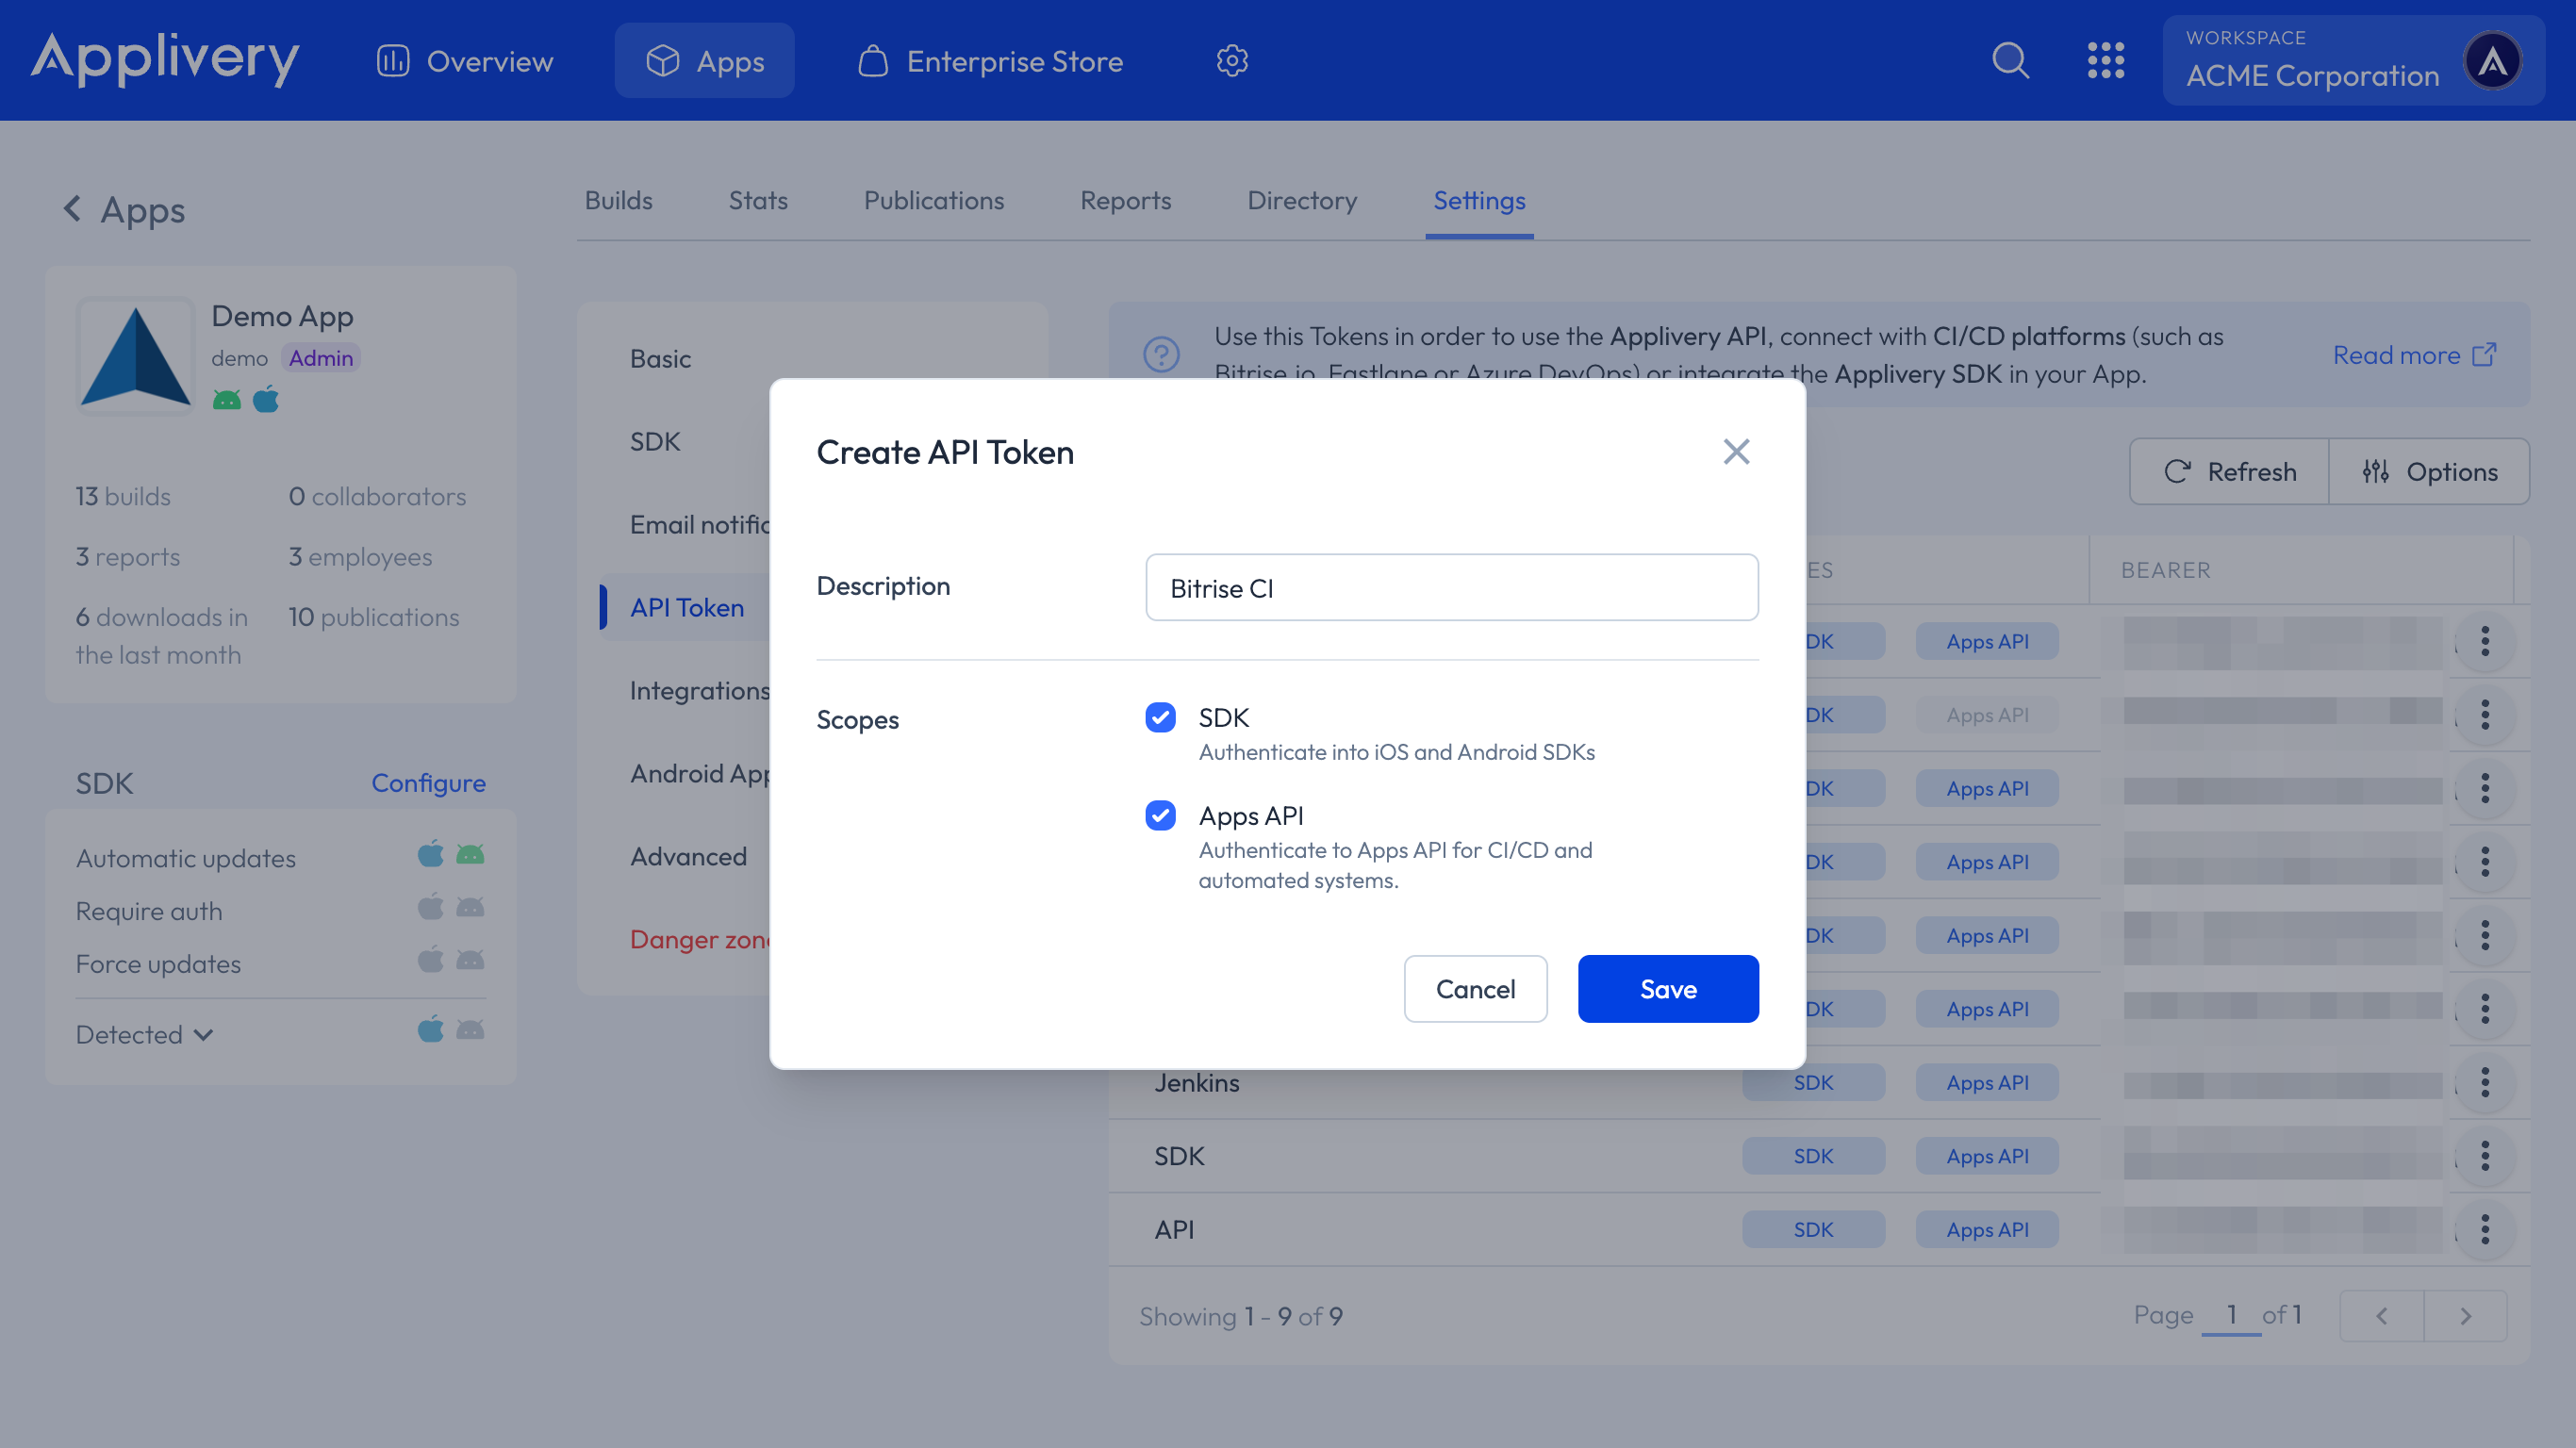Click the Applivery logo
Image resolution: width=2576 pixels, height=1448 pixels.
tap(165, 60)
